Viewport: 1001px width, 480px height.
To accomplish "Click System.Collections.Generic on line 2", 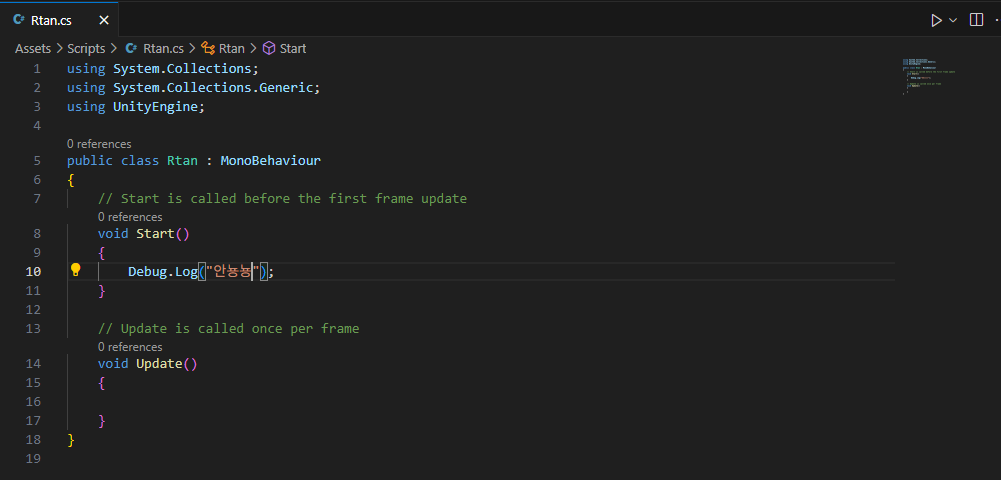I will coord(213,87).
